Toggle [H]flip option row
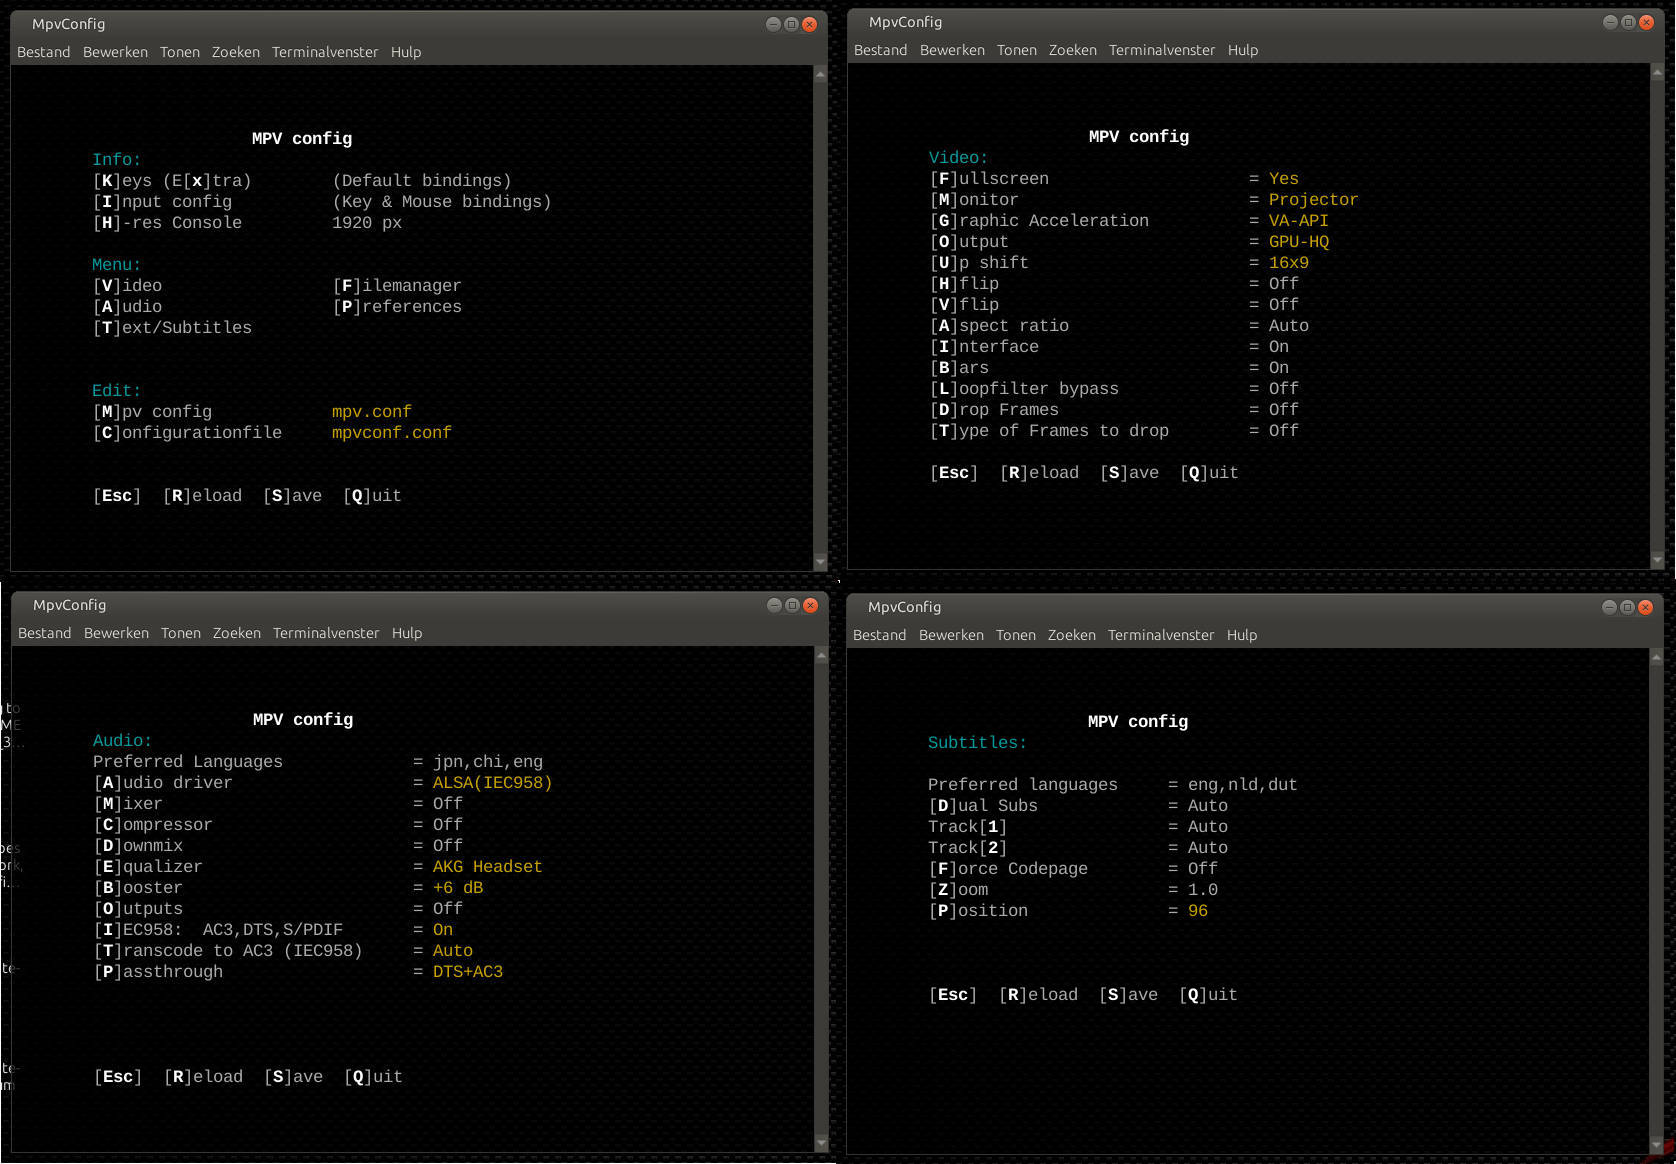Screen dimensions: 1676x1164 [1114, 284]
